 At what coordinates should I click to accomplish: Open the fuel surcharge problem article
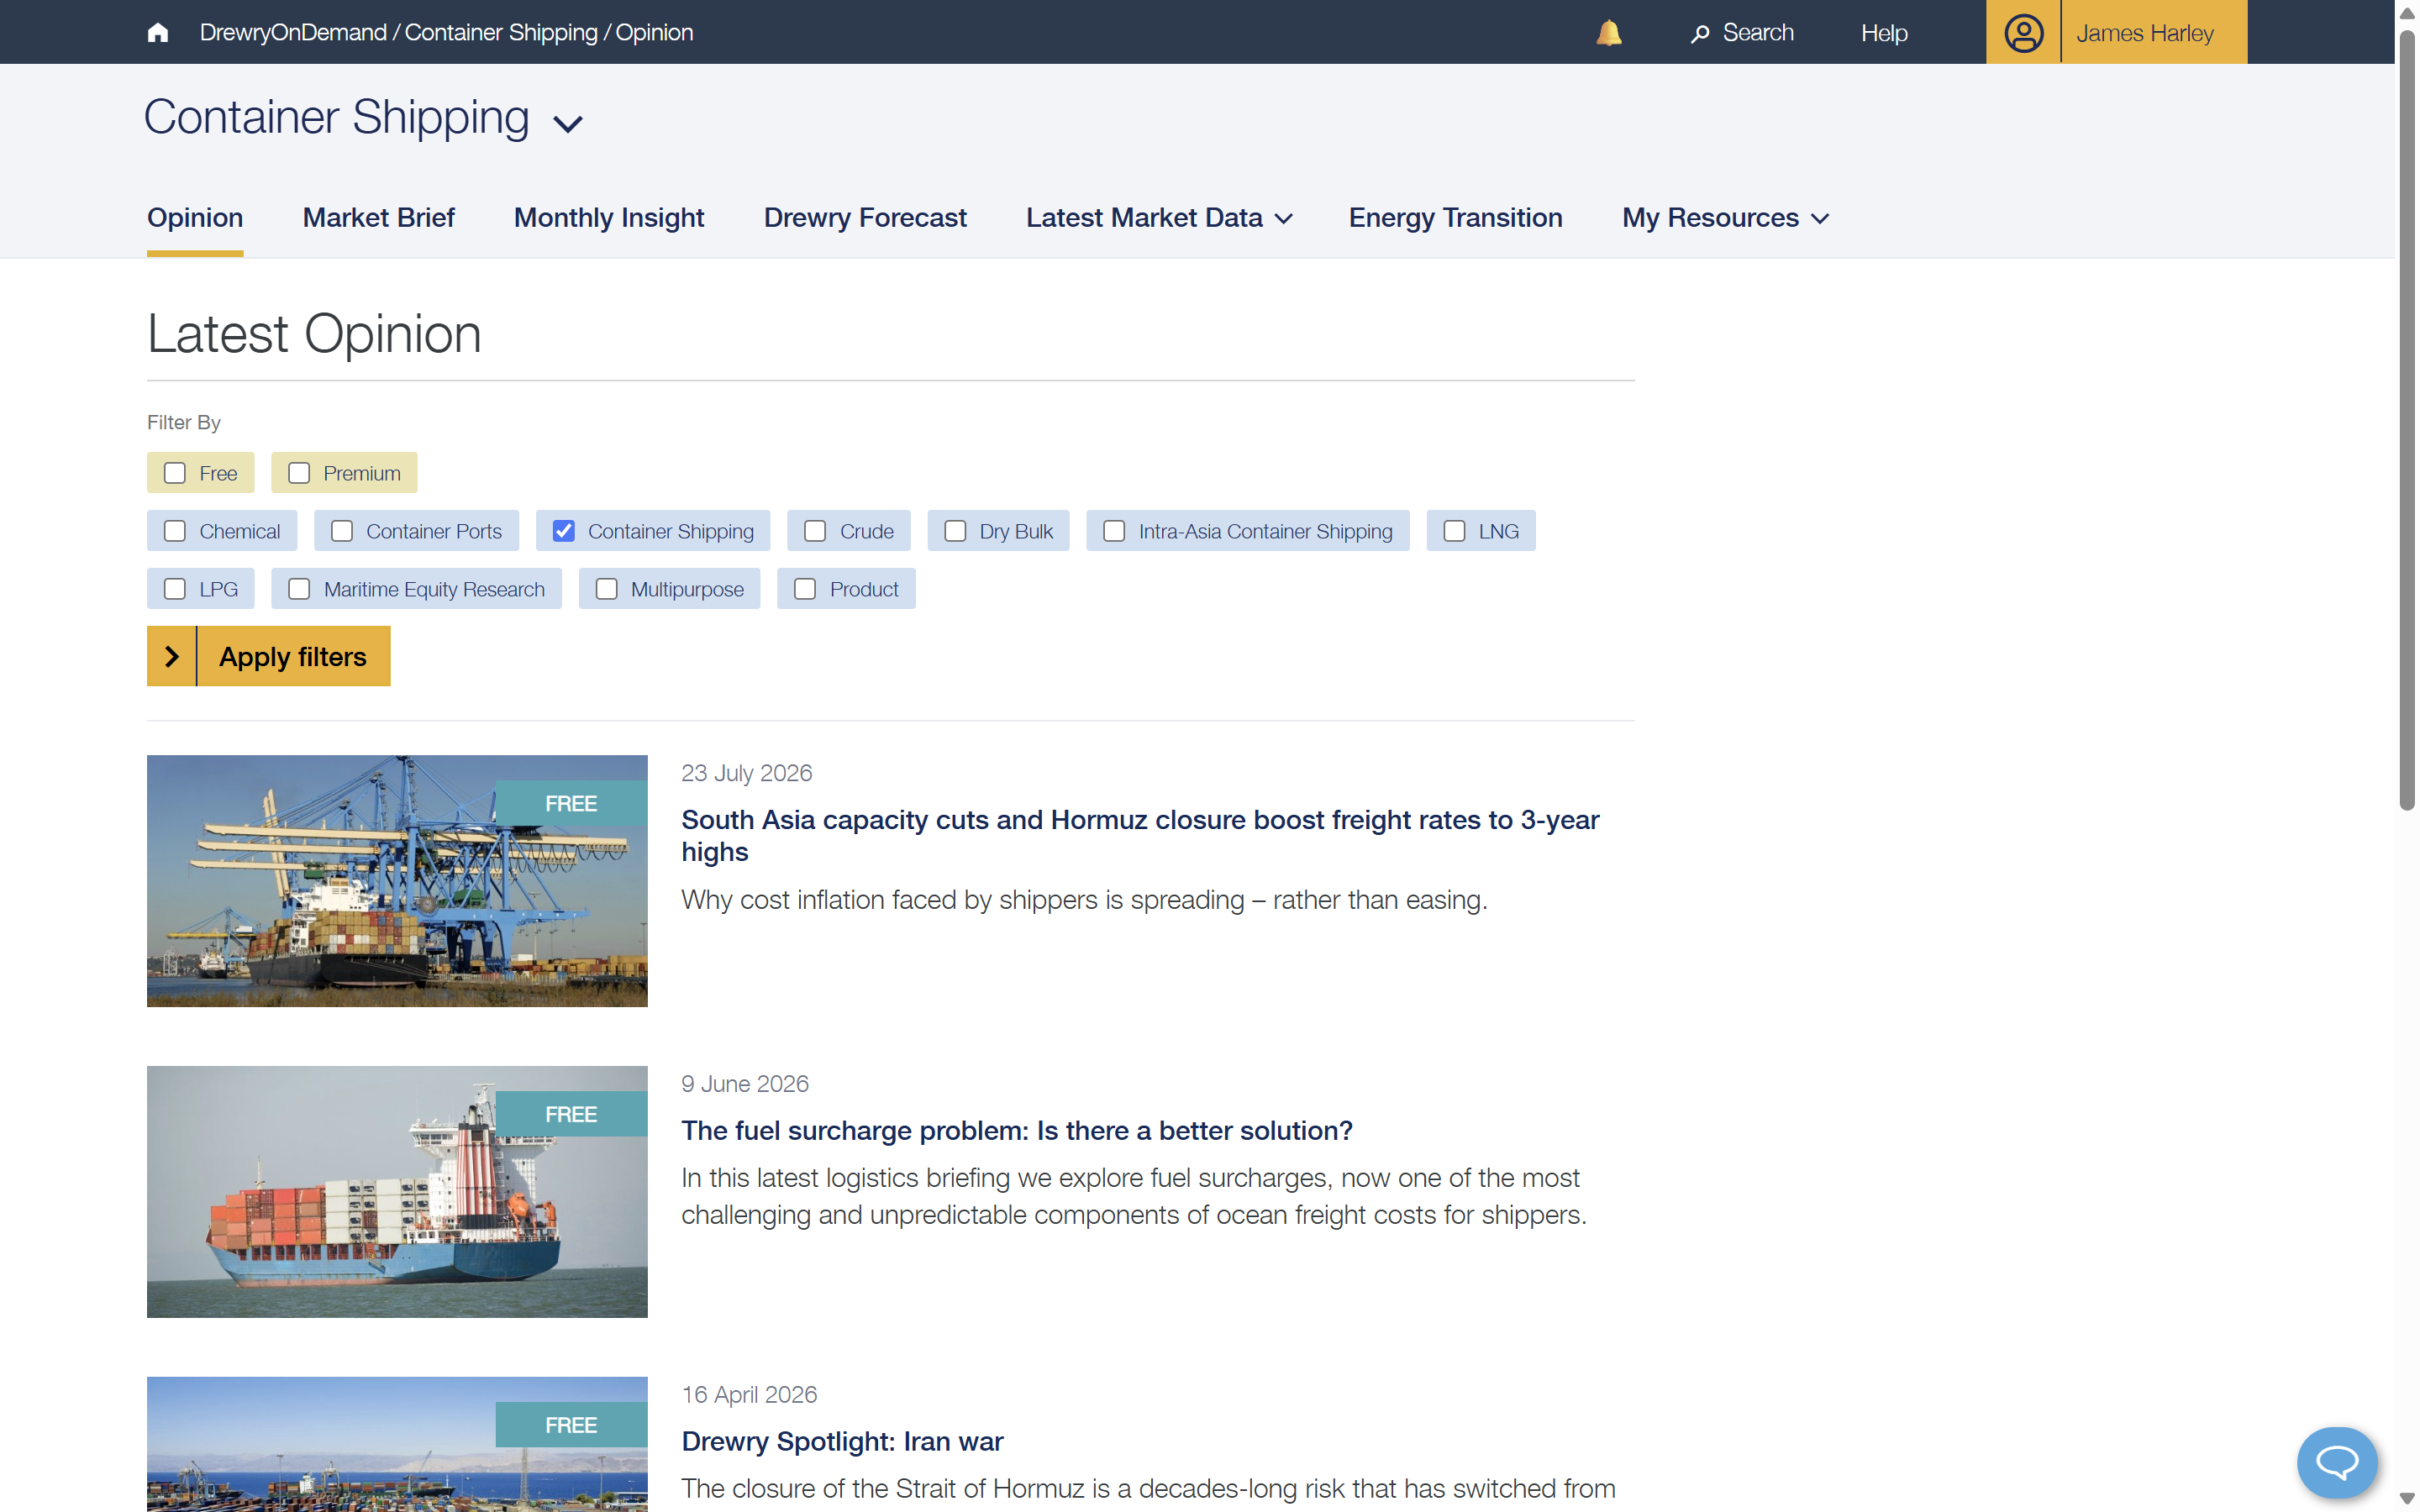point(1017,1130)
